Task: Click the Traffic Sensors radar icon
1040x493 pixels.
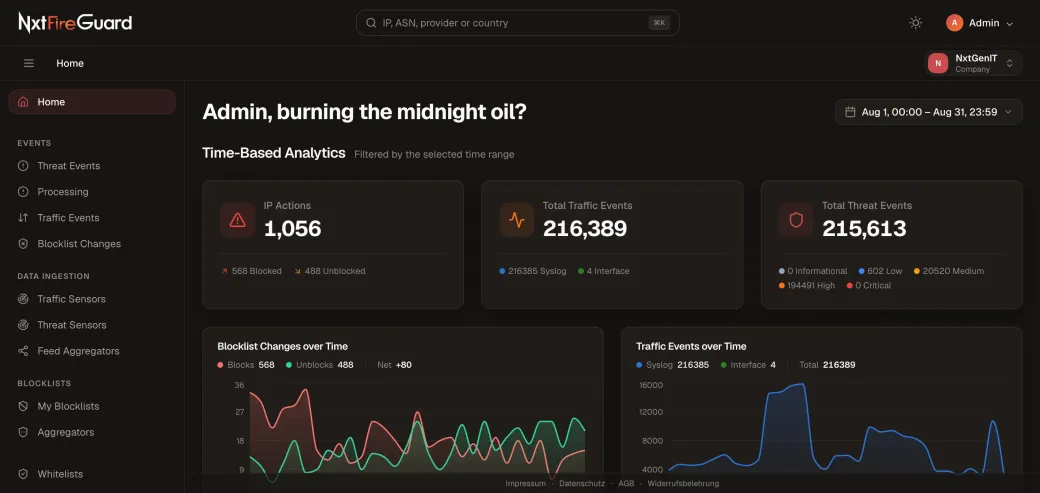Action: 23,299
